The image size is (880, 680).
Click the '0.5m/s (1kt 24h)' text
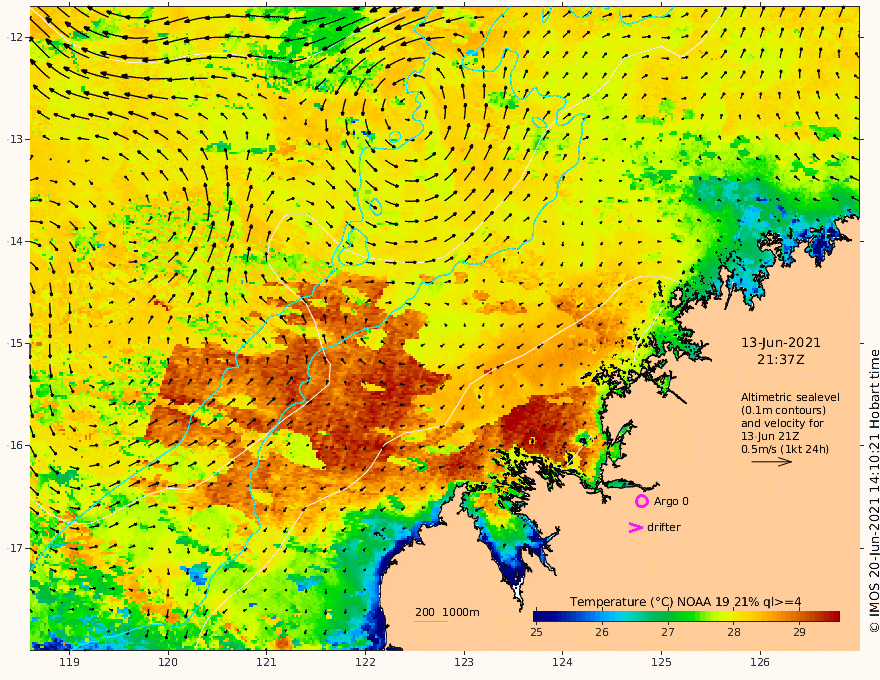785,449
